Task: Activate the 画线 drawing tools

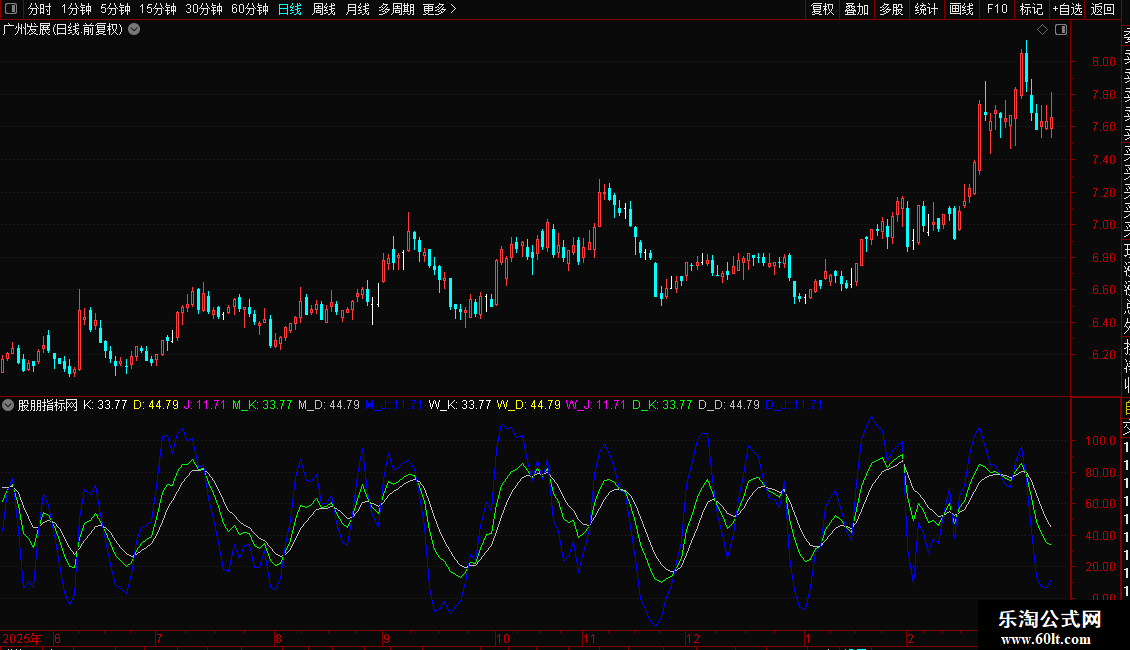Action: (x=961, y=9)
